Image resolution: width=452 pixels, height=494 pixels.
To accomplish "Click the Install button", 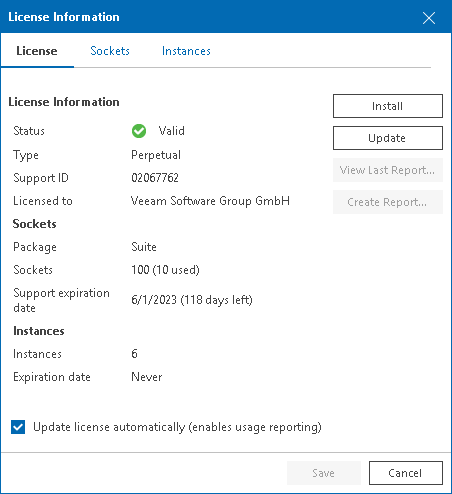I will coord(388,106).
